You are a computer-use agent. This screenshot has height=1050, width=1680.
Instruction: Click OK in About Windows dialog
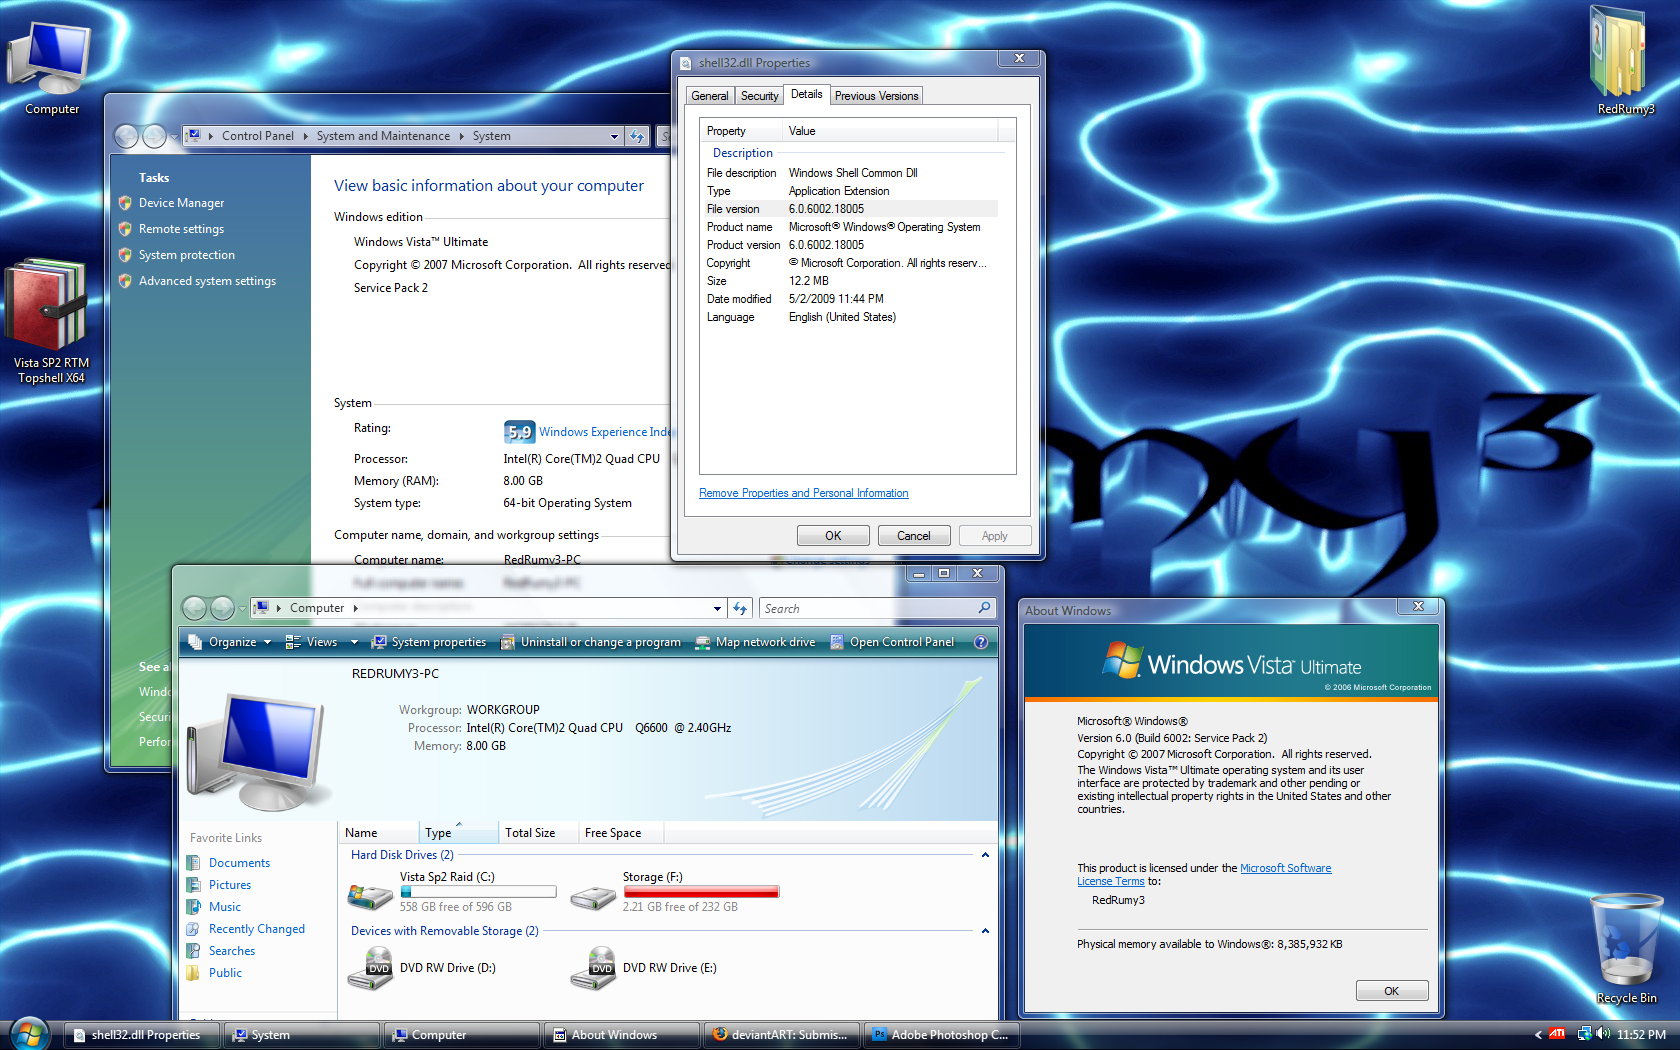tap(1392, 991)
